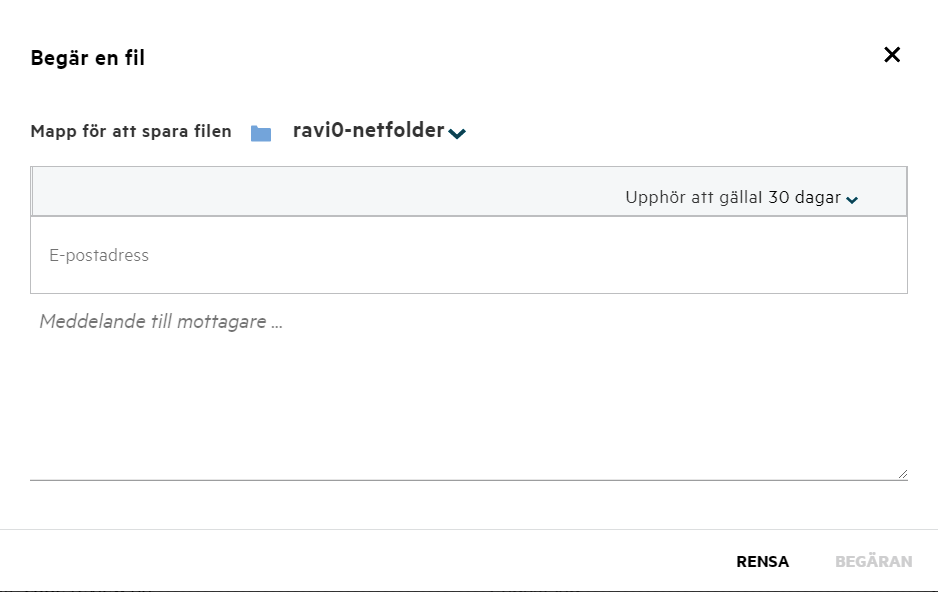Image resolution: width=938 pixels, height=592 pixels.
Task: Click the underline below the message area
Action: [468, 480]
